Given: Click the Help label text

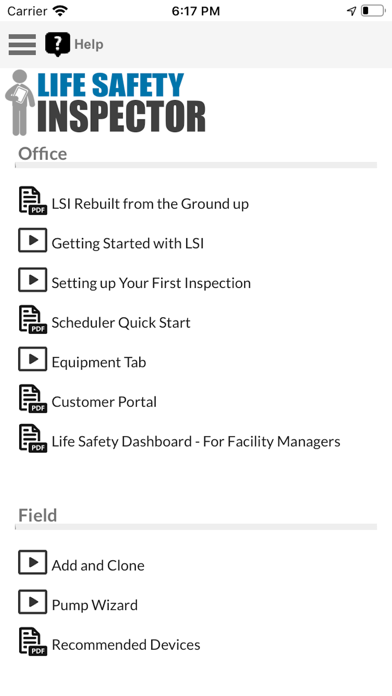Looking at the screenshot, I should tap(89, 44).
